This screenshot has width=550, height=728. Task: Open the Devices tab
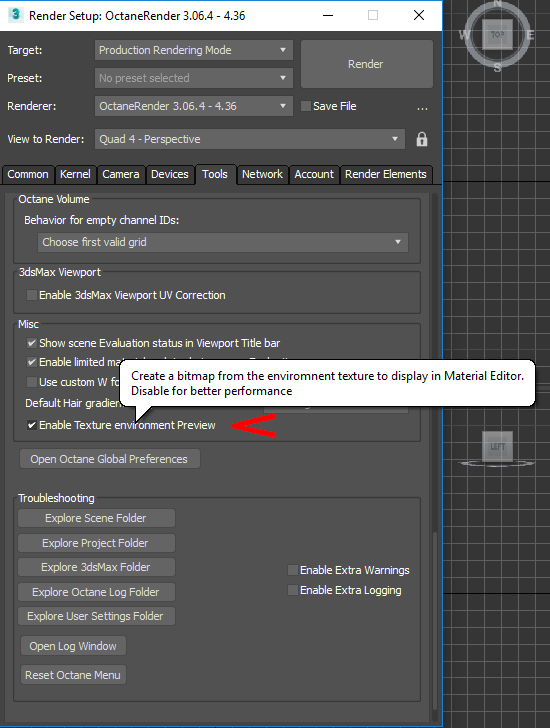coord(170,175)
